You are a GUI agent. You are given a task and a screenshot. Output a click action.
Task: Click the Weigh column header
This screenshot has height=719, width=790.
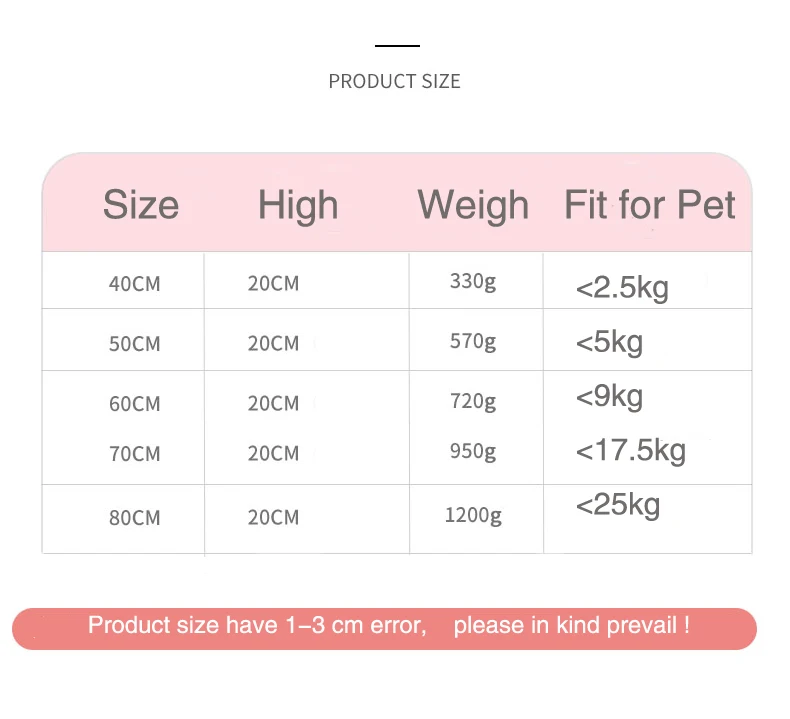coord(473,205)
